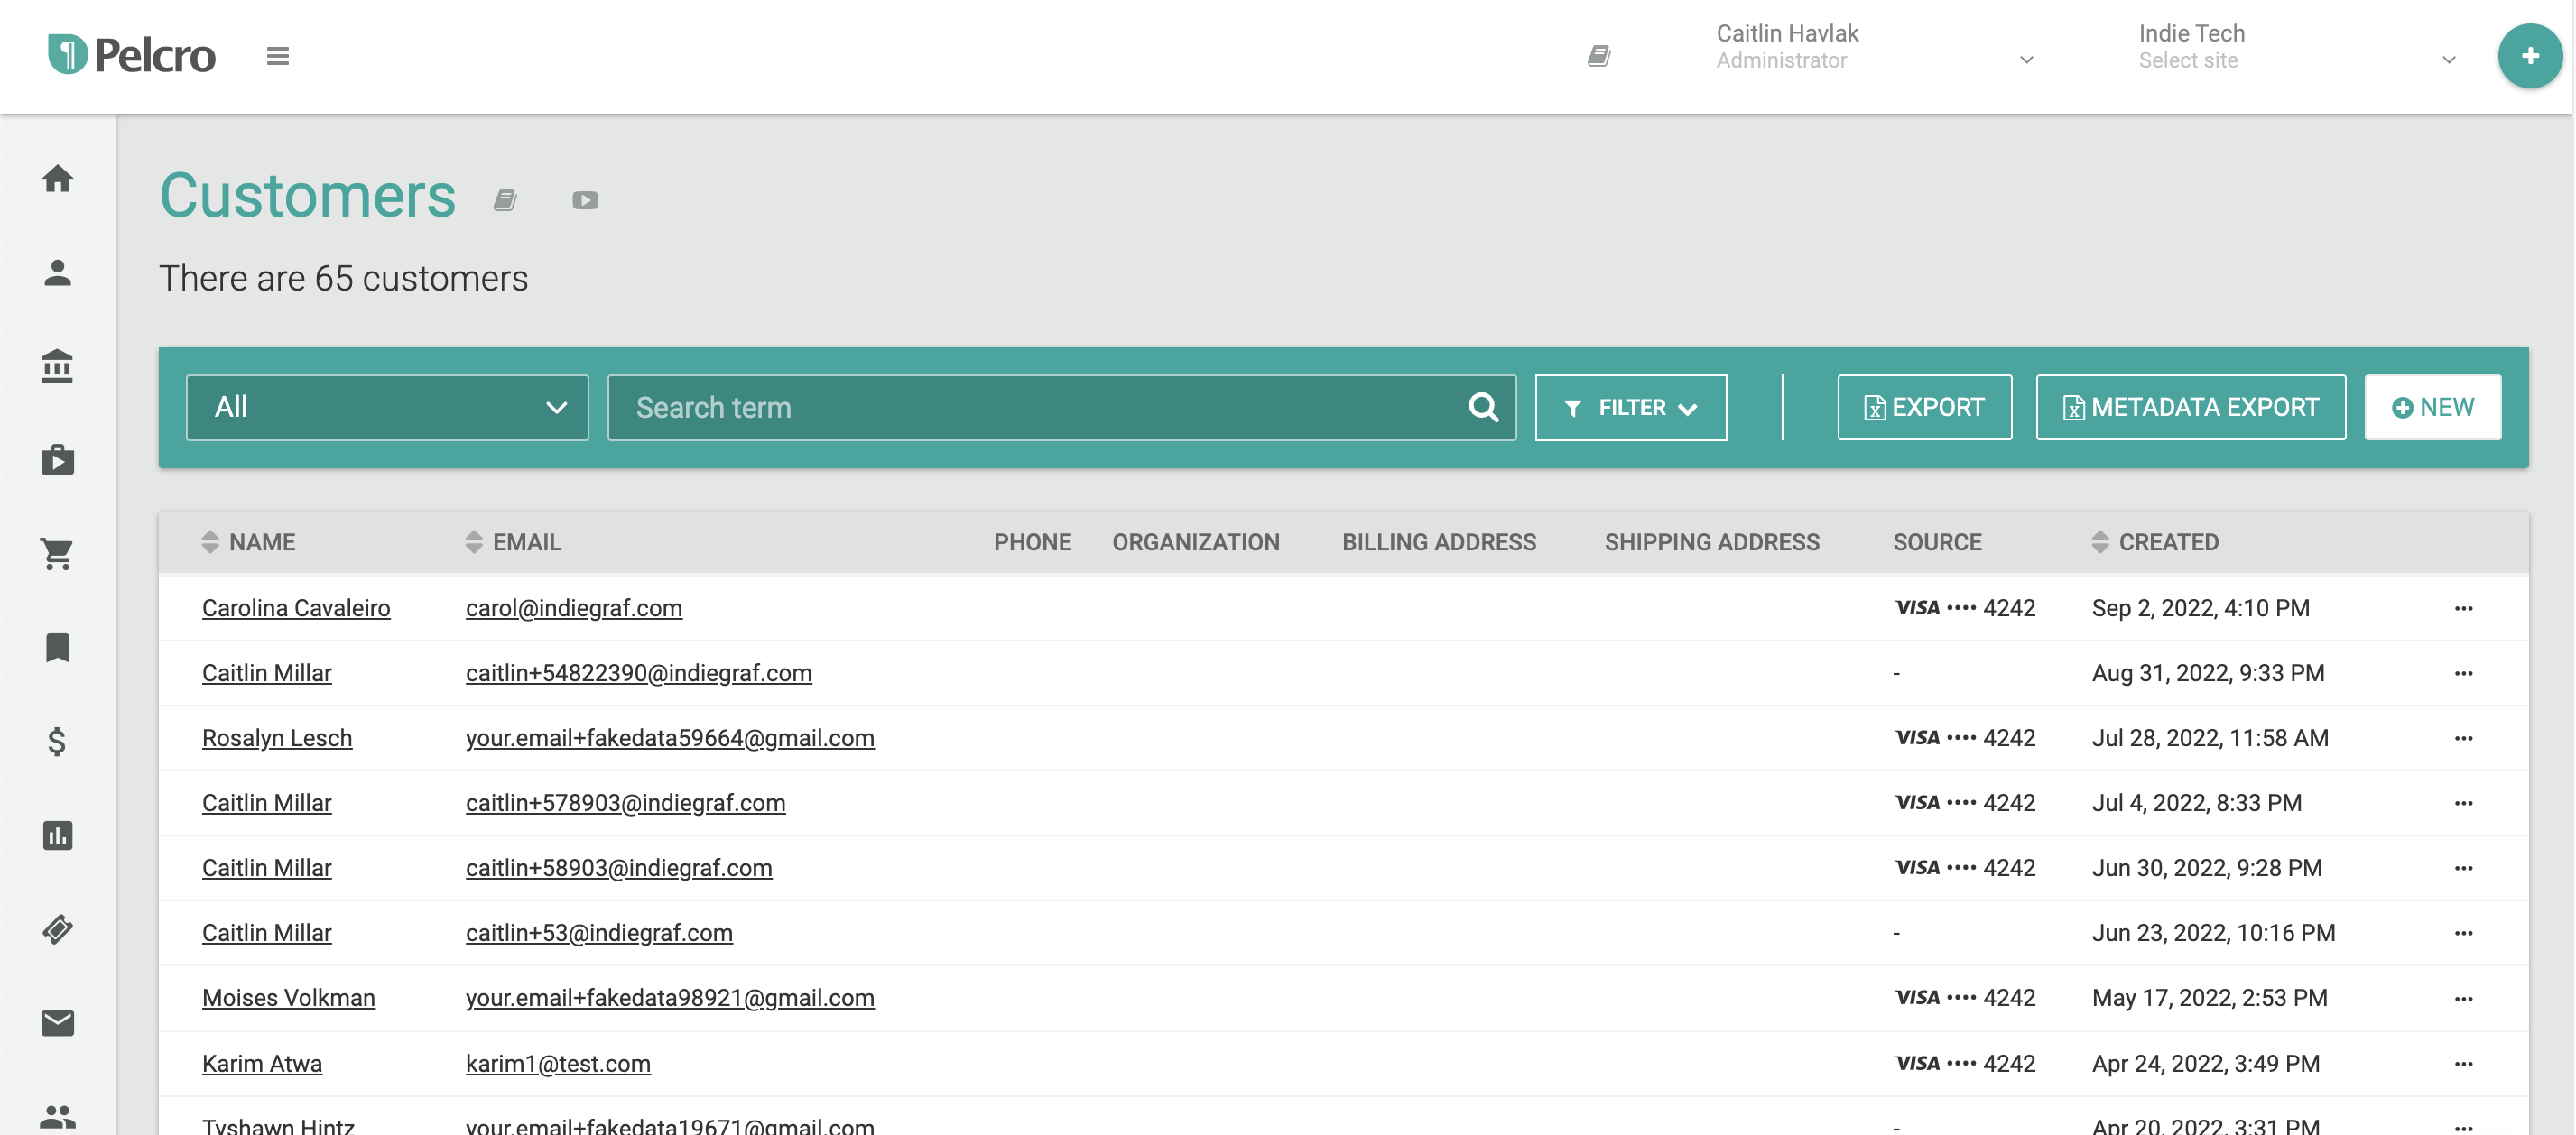The width and height of the screenshot is (2576, 1135).
Task: Open the shopping cart sidebar icon
Action: pos(57,553)
